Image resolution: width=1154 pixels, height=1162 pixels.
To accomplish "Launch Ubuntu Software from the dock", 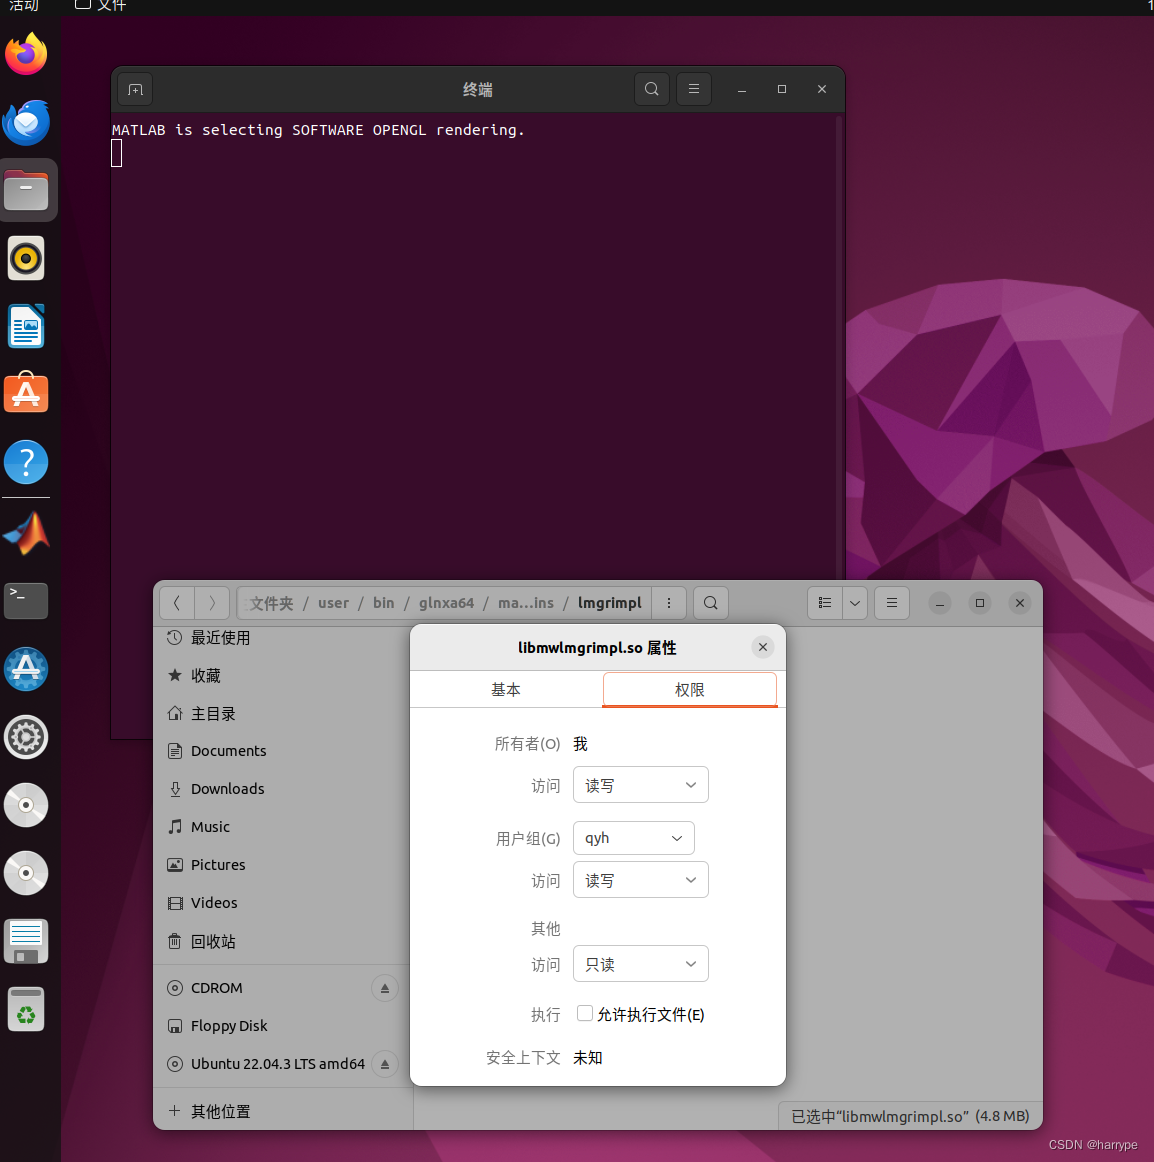I will tap(26, 393).
